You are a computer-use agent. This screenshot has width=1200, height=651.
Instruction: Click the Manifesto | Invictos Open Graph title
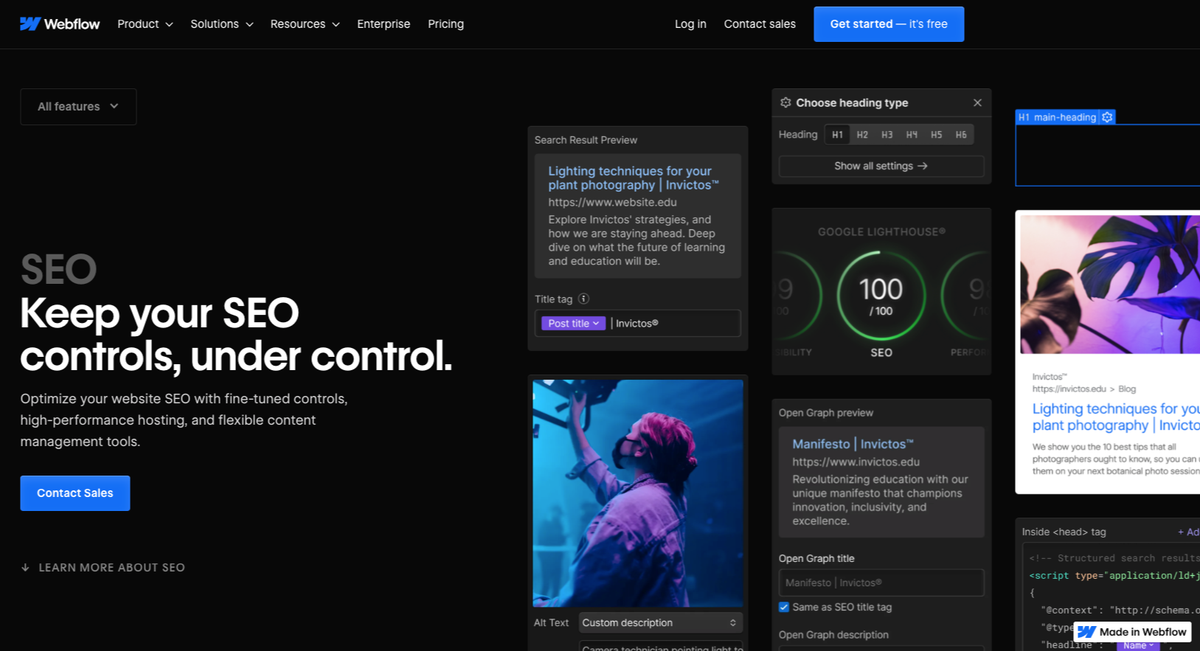[x=853, y=444]
